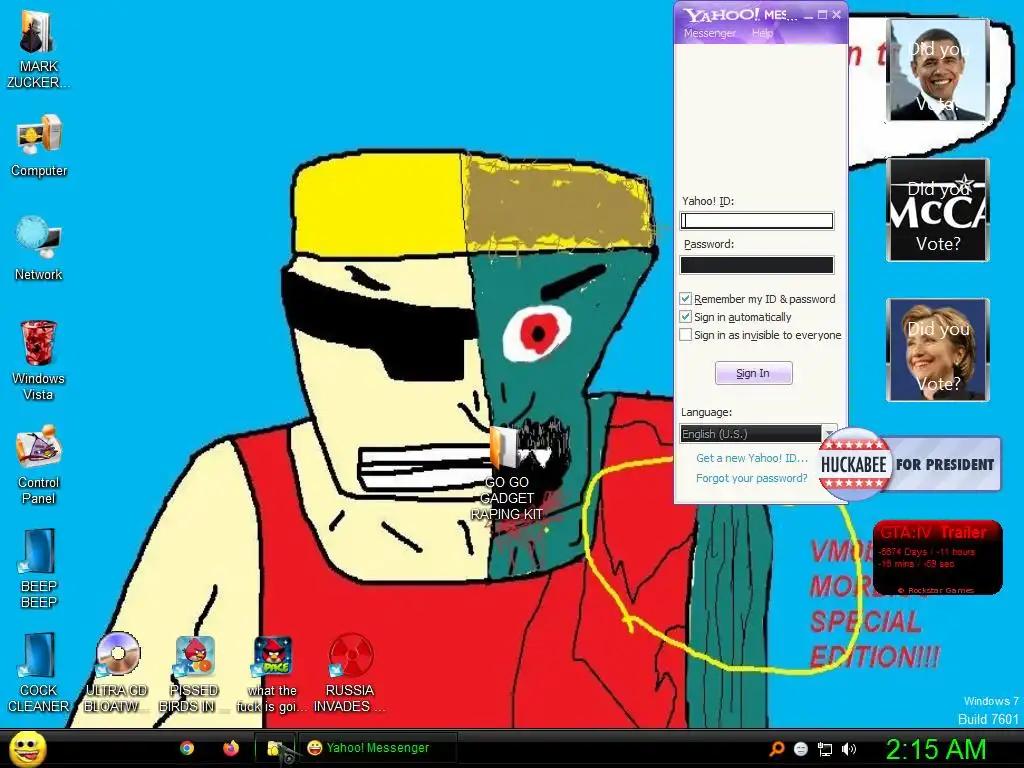Launch Chrome from the taskbar
This screenshot has height=768, width=1024.
(187, 748)
